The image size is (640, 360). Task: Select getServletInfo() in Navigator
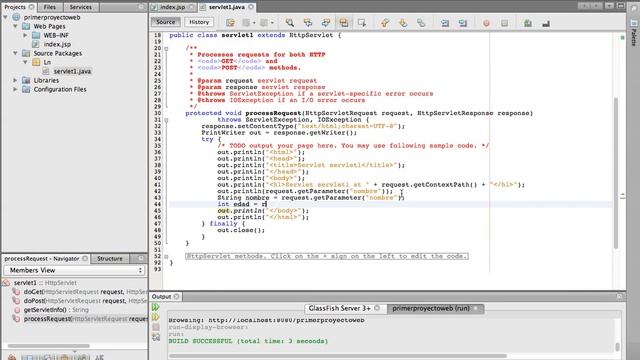(x=56, y=309)
